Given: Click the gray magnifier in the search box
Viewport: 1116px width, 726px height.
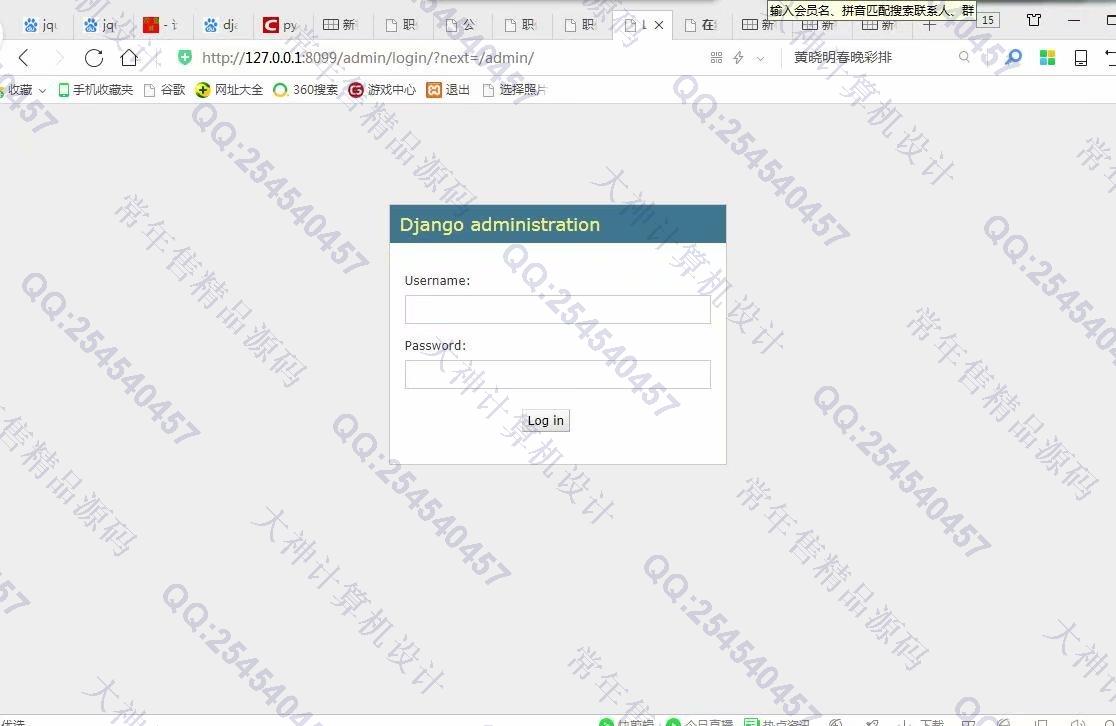Looking at the screenshot, I should [964, 57].
